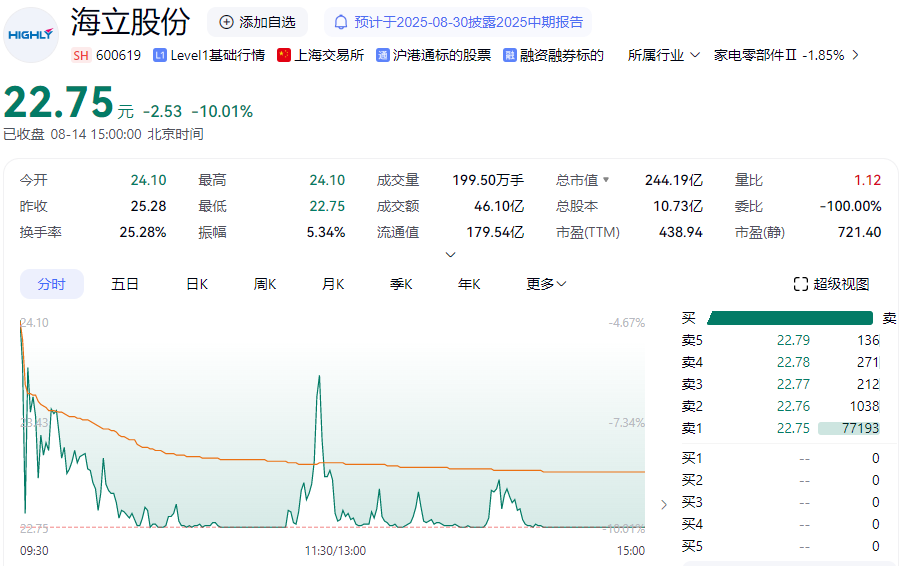Switch to the 日K chart tab

197,284
